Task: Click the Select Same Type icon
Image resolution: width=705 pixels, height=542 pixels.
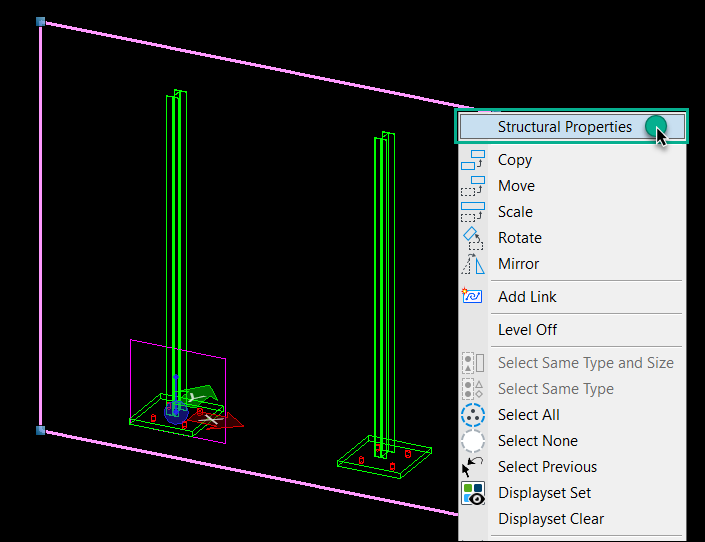Action: pyautogui.click(x=473, y=389)
